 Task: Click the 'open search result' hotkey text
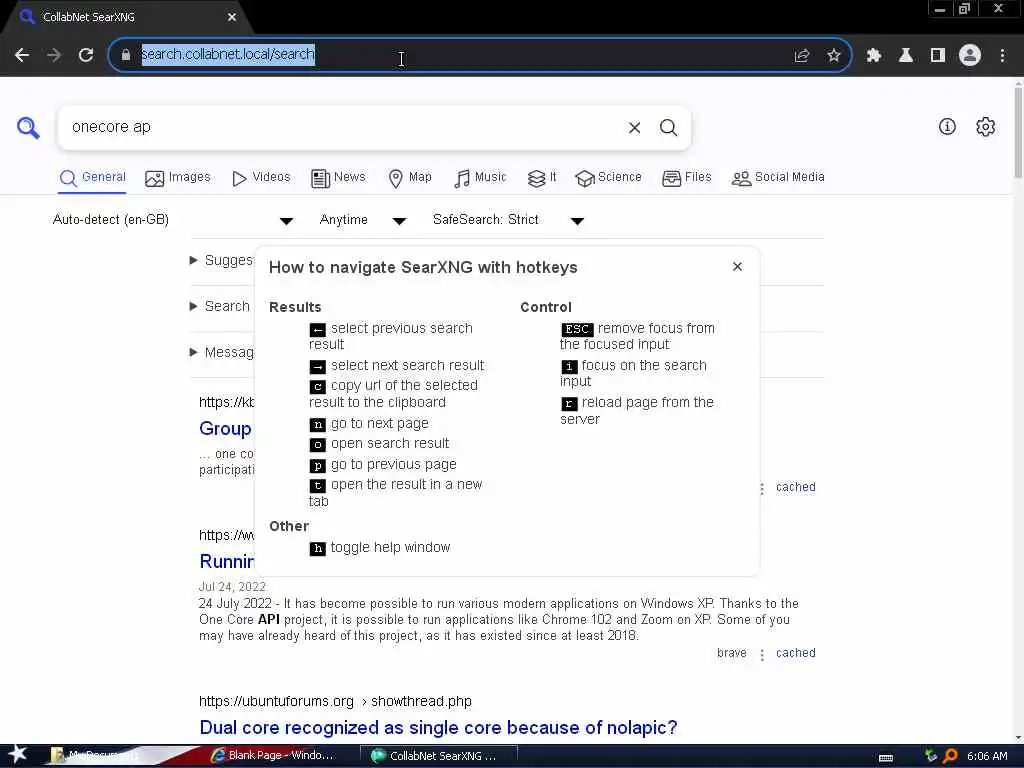[x=390, y=443]
